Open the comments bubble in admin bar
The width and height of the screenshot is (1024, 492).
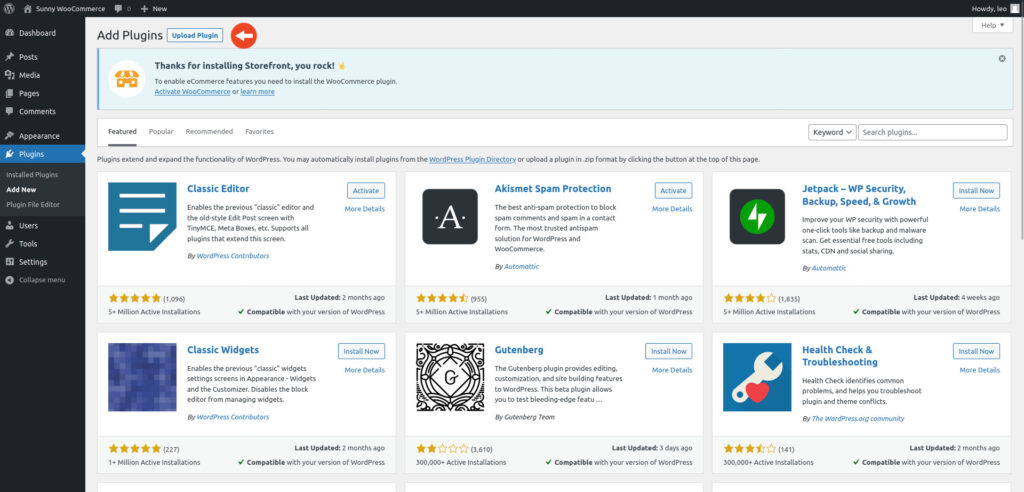coord(118,8)
